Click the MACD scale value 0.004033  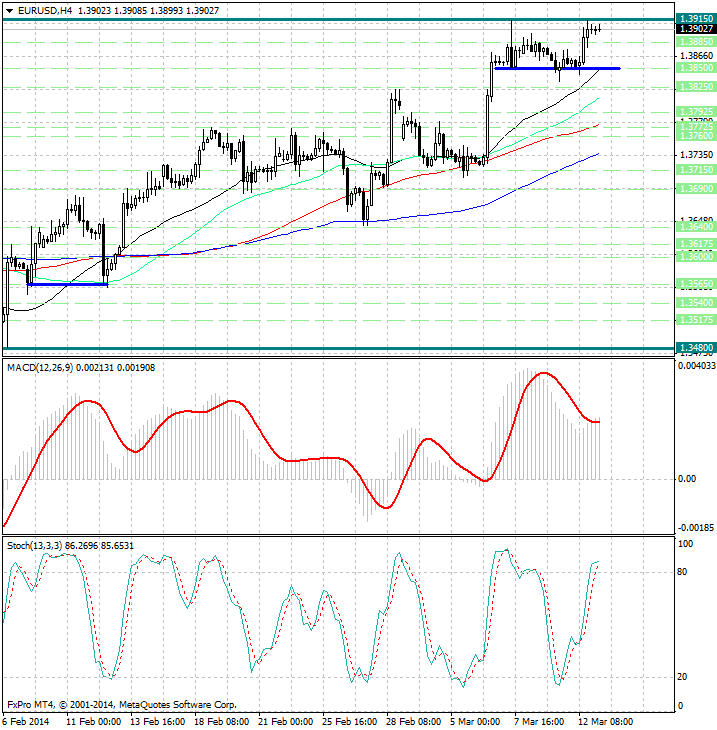(696, 366)
